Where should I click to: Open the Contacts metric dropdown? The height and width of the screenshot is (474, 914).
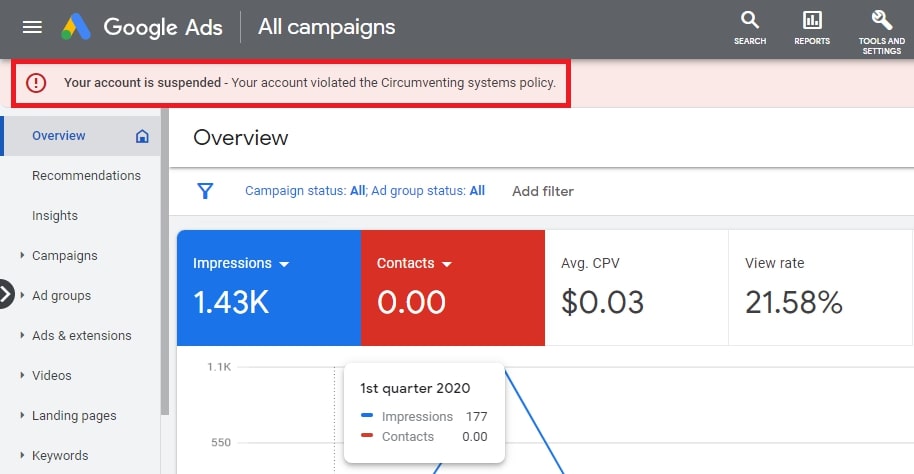coord(447,264)
